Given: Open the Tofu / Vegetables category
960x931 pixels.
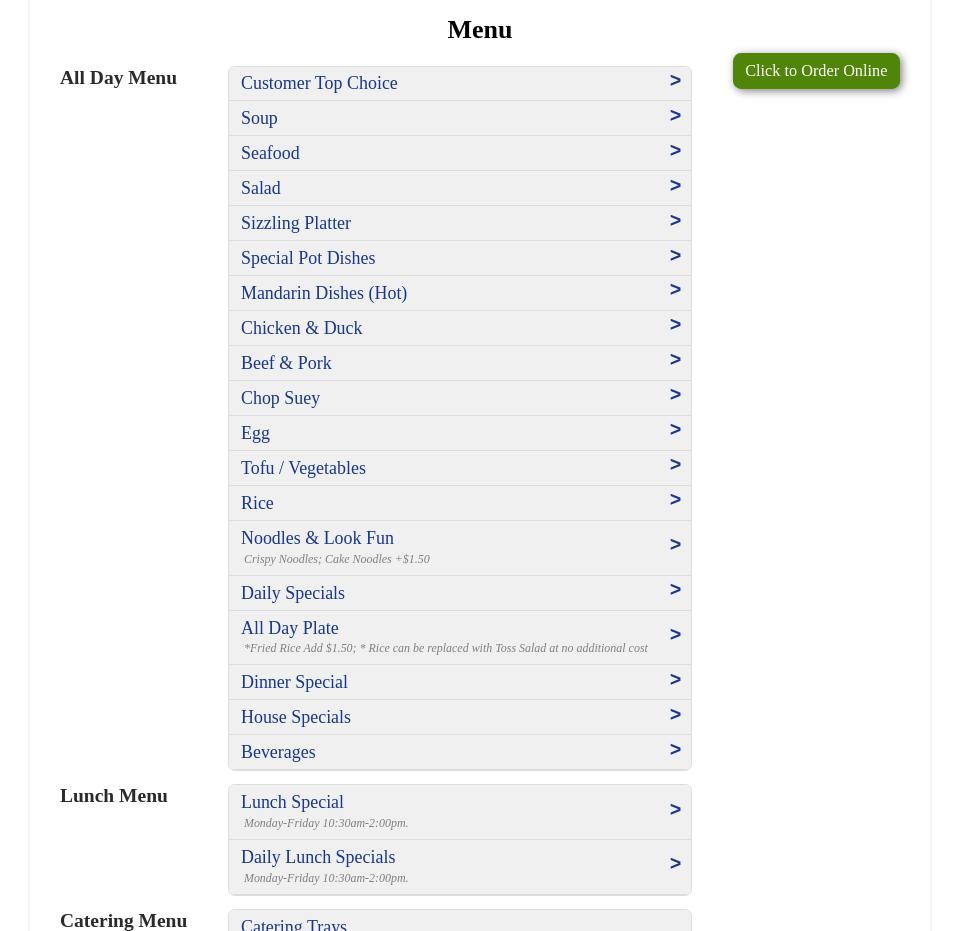Looking at the screenshot, I should coord(303,468).
